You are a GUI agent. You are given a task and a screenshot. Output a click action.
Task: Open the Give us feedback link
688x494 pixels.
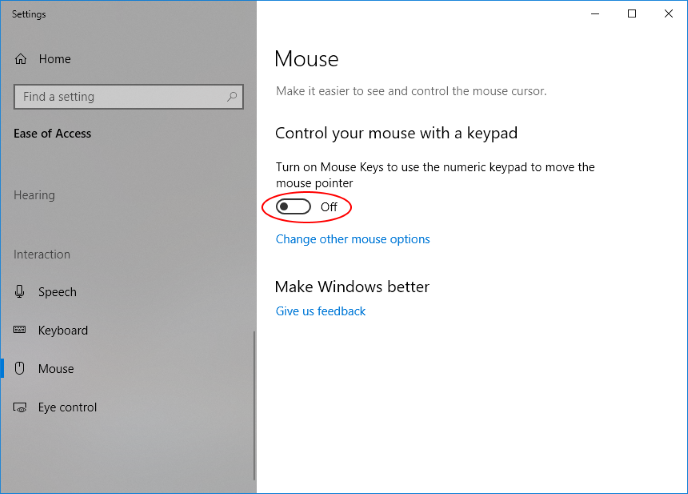(320, 311)
